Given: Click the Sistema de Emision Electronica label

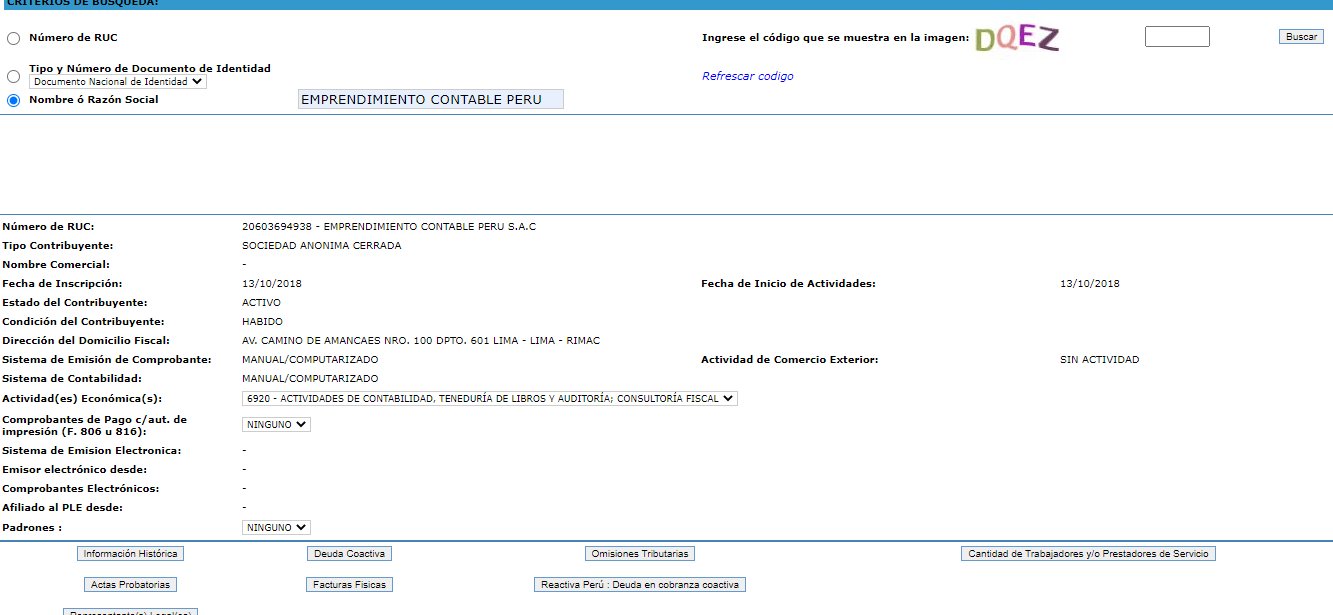Looking at the screenshot, I should coord(92,451).
